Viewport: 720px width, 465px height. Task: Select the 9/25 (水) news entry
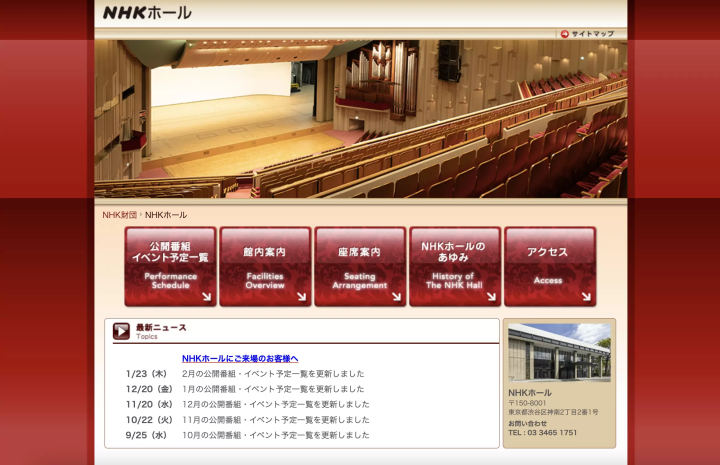248,435
